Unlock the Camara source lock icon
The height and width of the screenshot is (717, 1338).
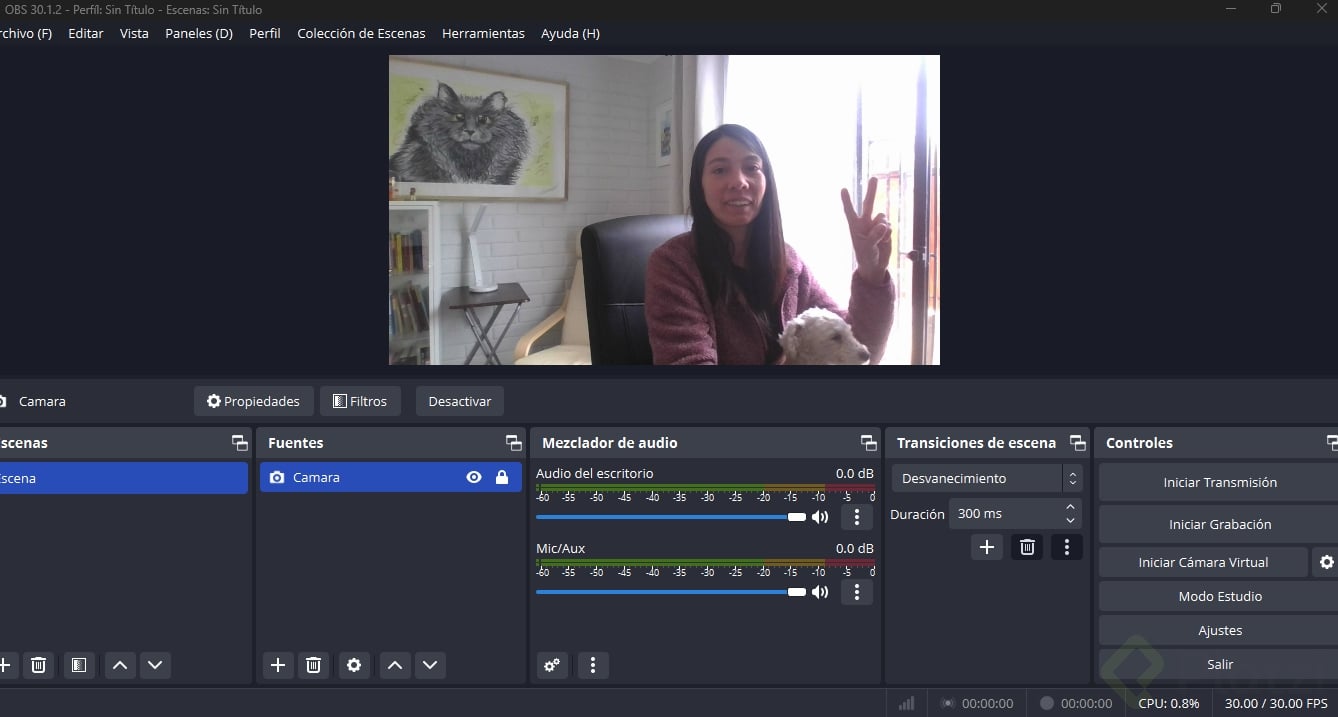pyautogui.click(x=502, y=478)
